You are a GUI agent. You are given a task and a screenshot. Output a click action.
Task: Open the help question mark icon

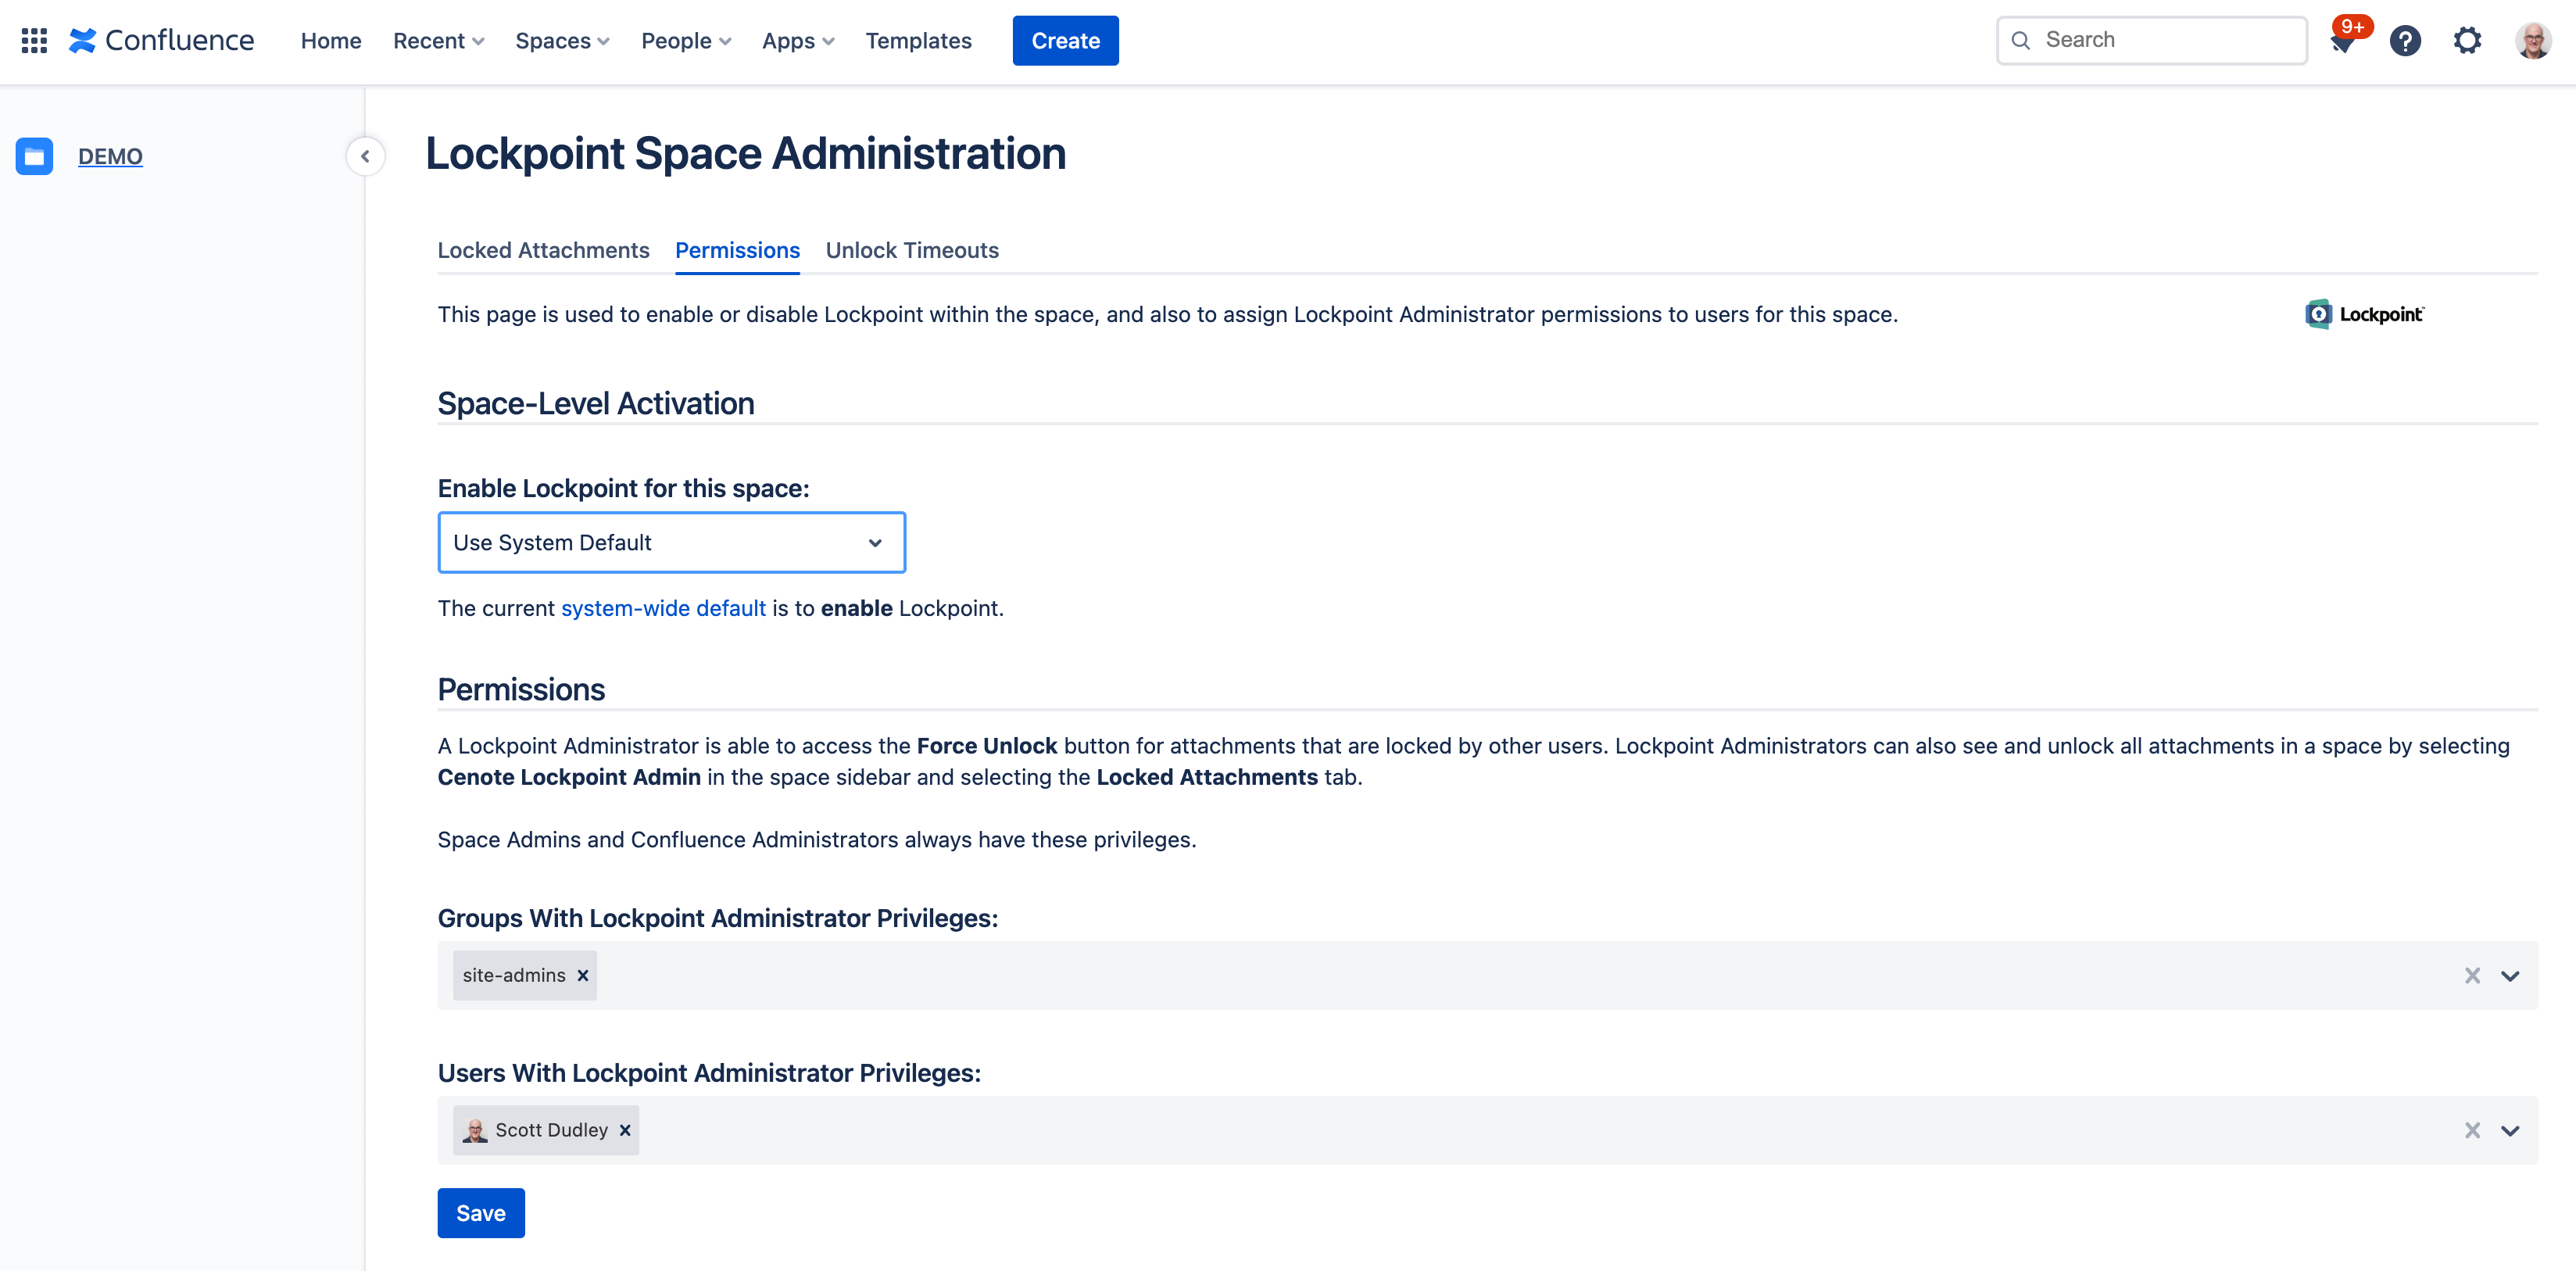pyautogui.click(x=2405, y=41)
